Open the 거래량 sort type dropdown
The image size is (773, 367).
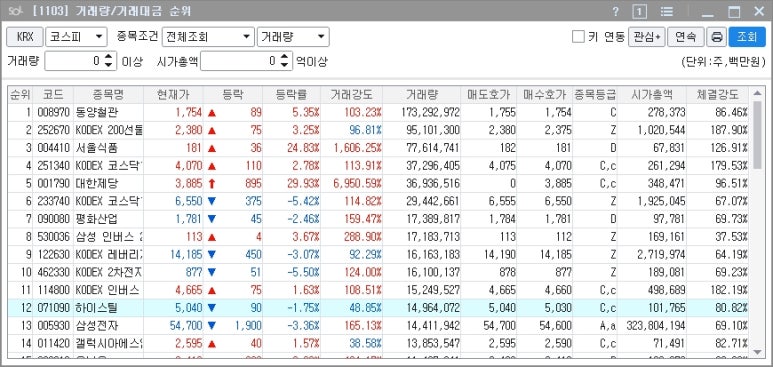click(293, 37)
